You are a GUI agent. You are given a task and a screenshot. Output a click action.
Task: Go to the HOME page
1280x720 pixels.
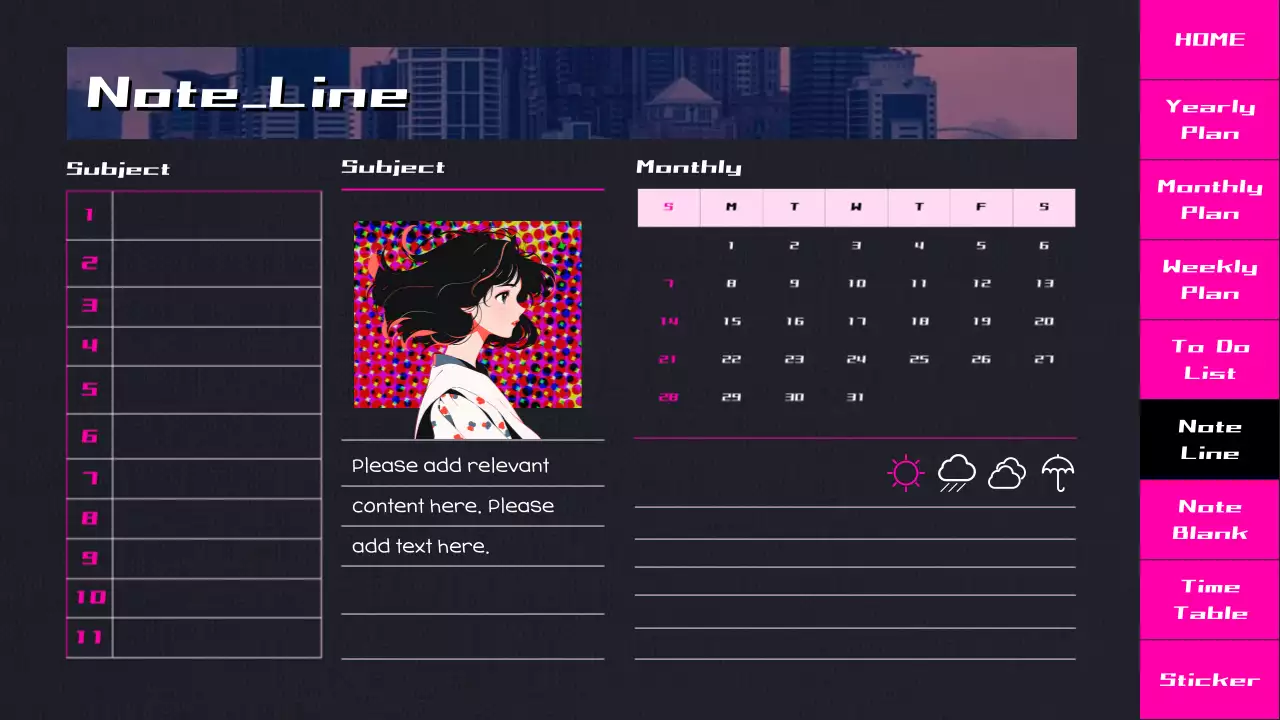coord(1209,40)
